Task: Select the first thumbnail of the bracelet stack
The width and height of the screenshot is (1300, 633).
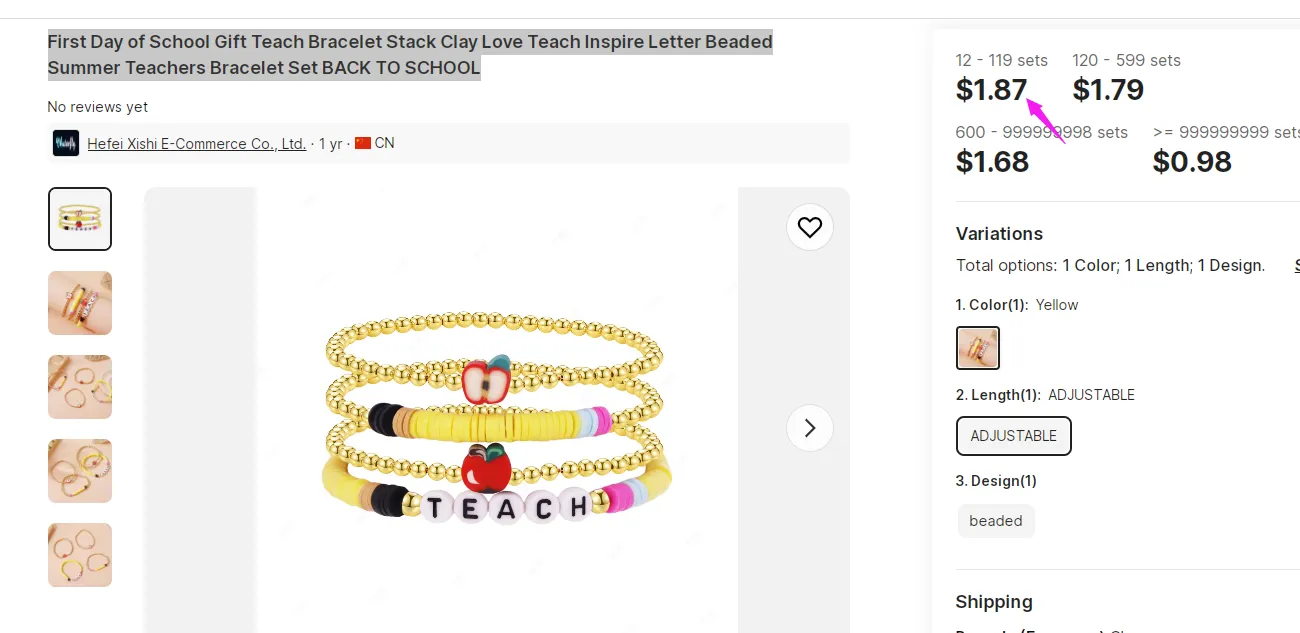Action: tap(80, 219)
